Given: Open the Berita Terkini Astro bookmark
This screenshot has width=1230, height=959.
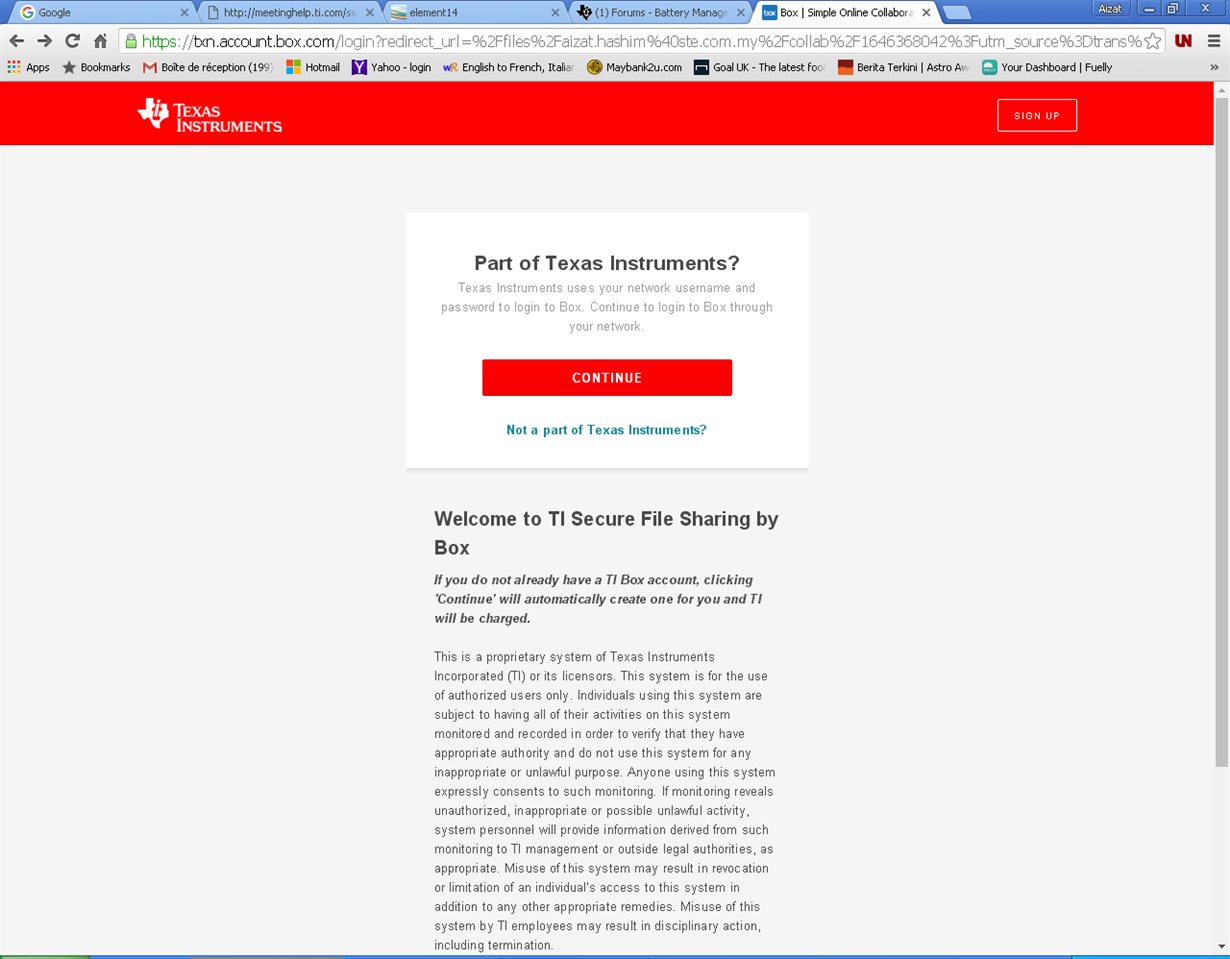Looking at the screenshot, I should pyautogui.click(x=904, y=67).
